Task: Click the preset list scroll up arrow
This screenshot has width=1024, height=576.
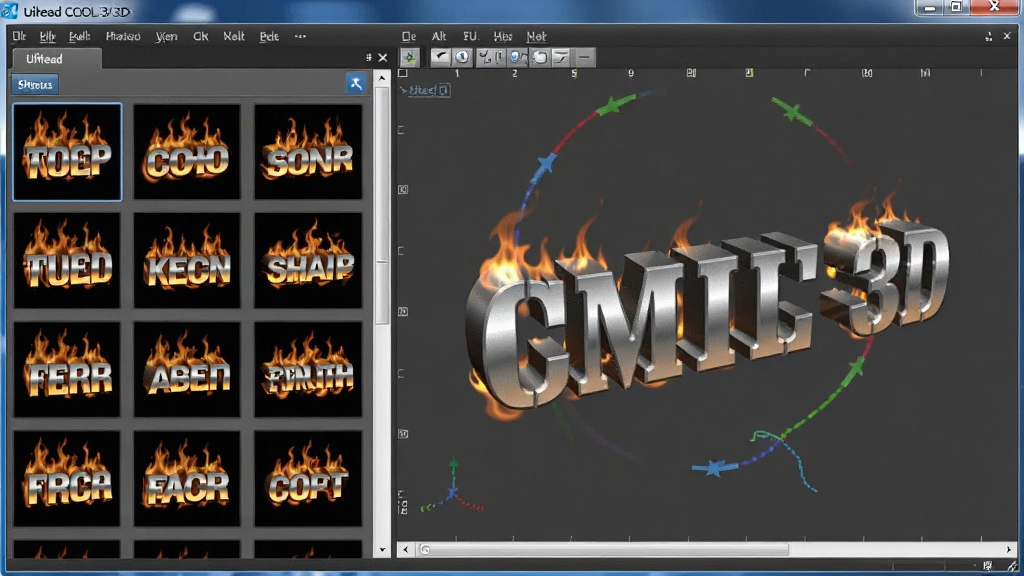Action: point(383,78)
